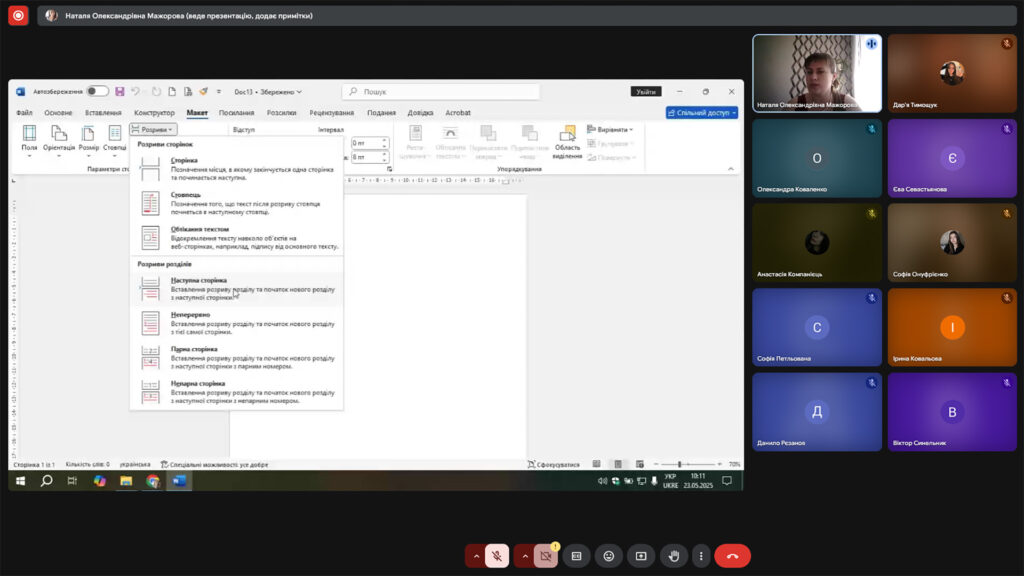Open the Спільний доступ share dropdown
The width and height of the screenshot is (1024, 576).
pyautogui.click(x=702, y=113)
